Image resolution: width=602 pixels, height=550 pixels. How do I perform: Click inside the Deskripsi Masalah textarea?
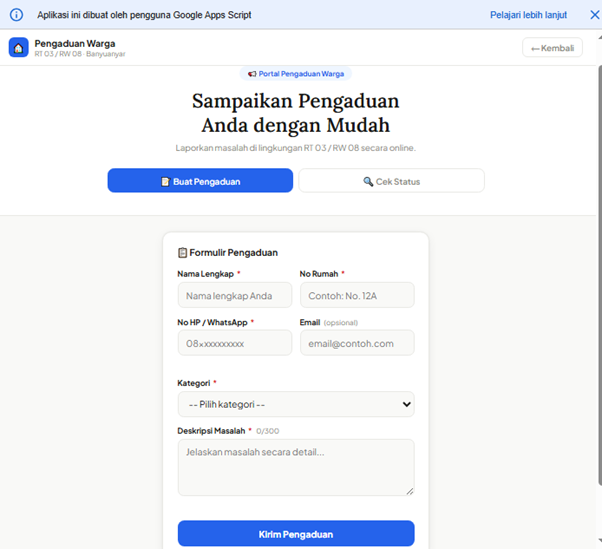point(295,466)
